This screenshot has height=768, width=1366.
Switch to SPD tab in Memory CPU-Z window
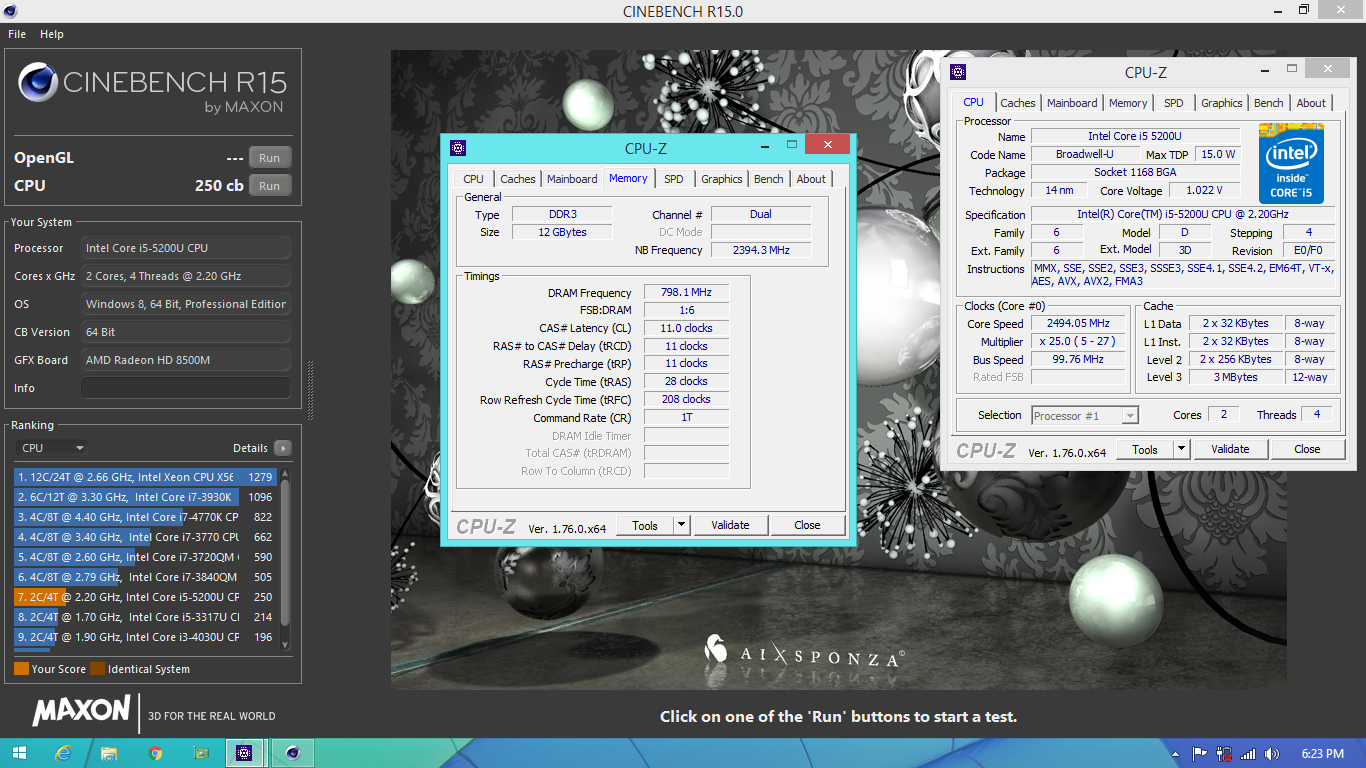tap(674, 179)
